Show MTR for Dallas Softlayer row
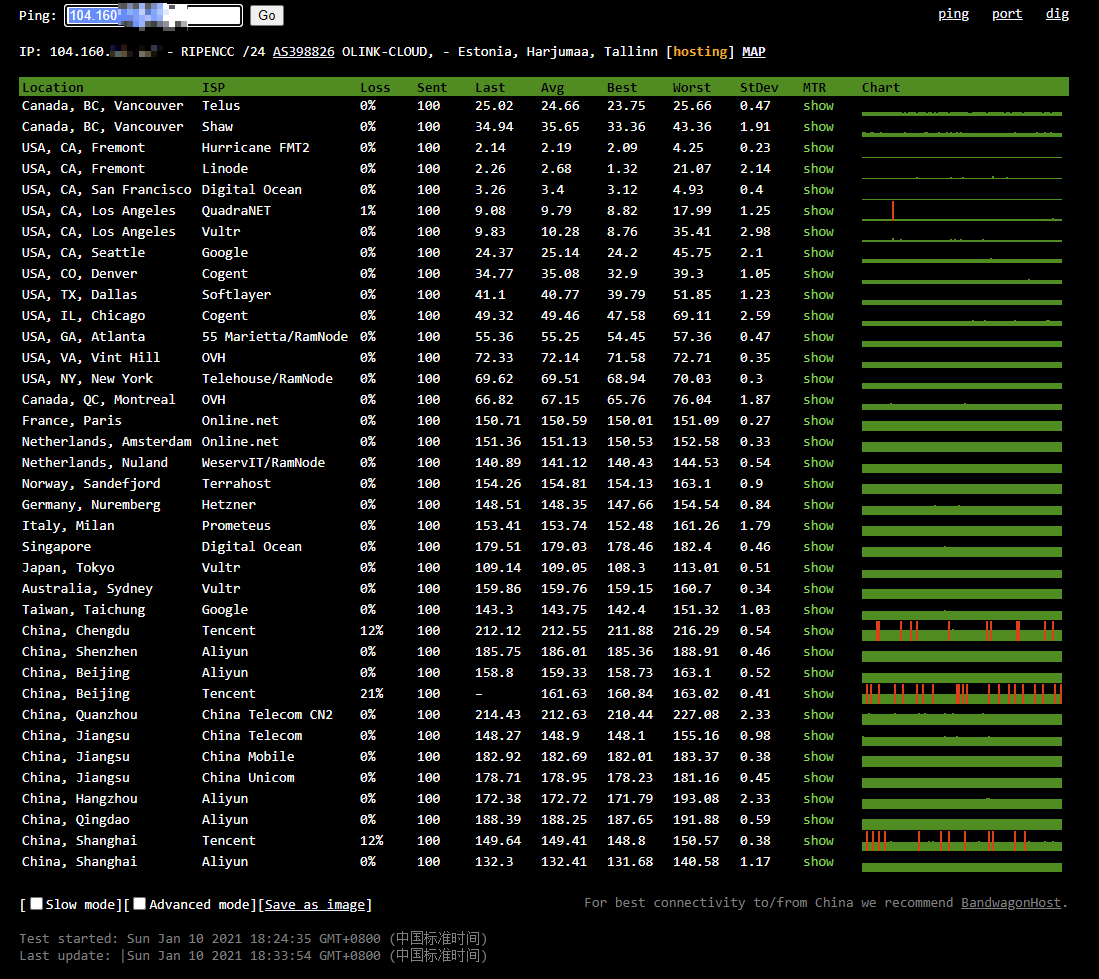This screenshot has height=979, width=1099. pos(818,295)
